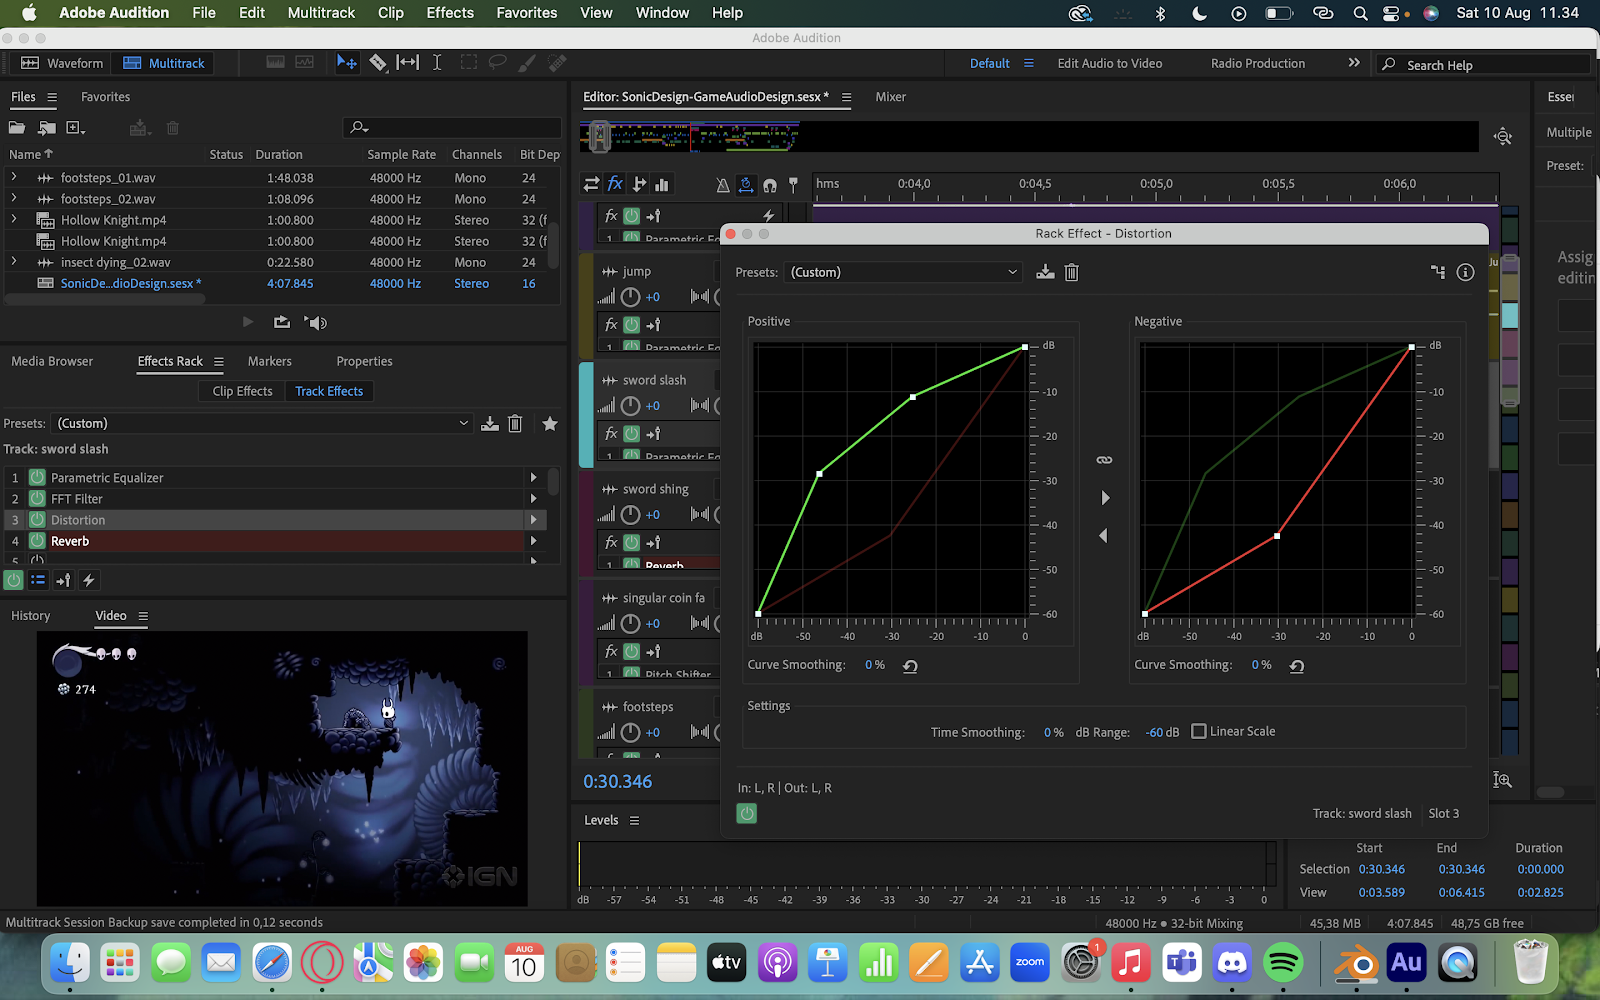The height and width of the screenshot is (1000, 1600).
Task: Reset the Negative curve
Action: [1297, 666]
